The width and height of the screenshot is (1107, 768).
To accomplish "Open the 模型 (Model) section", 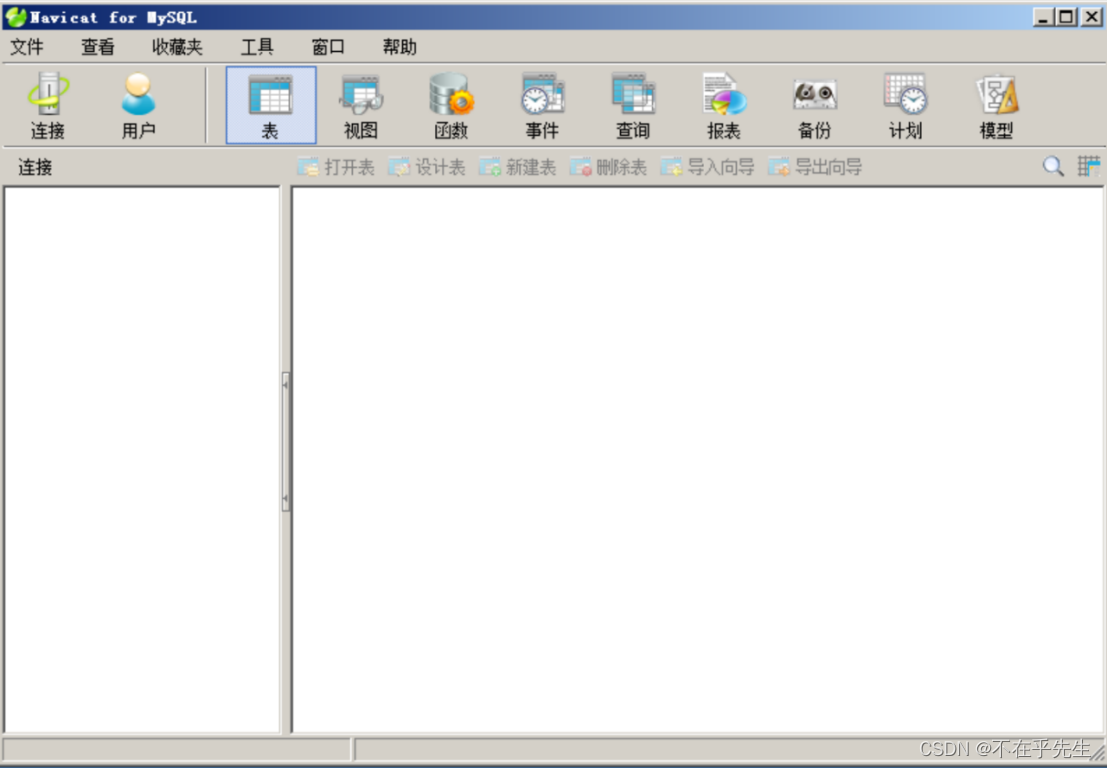I will (996, 105).
